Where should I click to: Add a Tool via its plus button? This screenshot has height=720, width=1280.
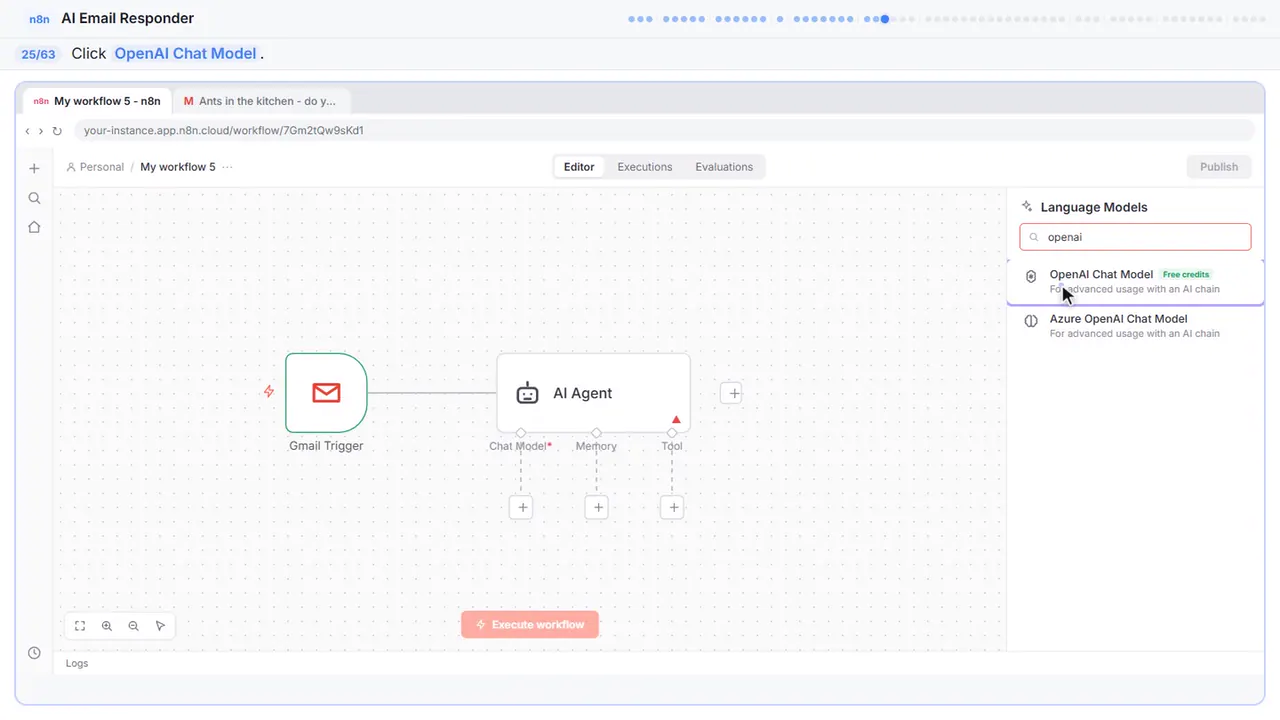673,508
